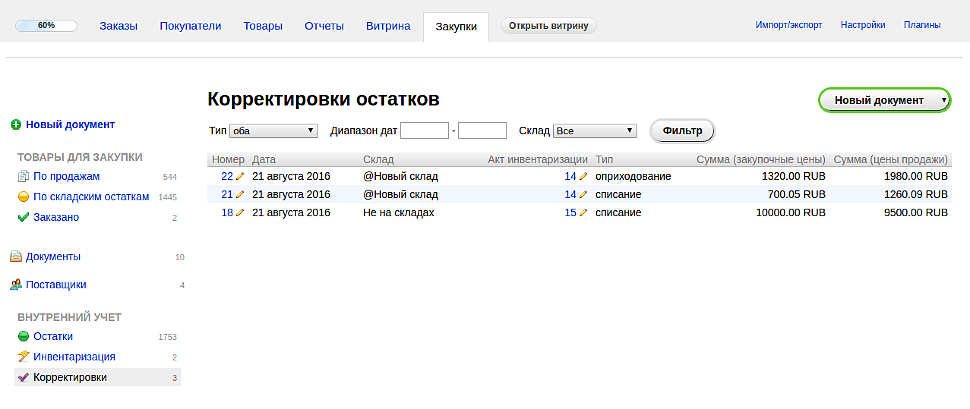This screenshot has height=409, width=970.
Task: Click the pencil edit icon next to document 18
Action: (240, 212)
